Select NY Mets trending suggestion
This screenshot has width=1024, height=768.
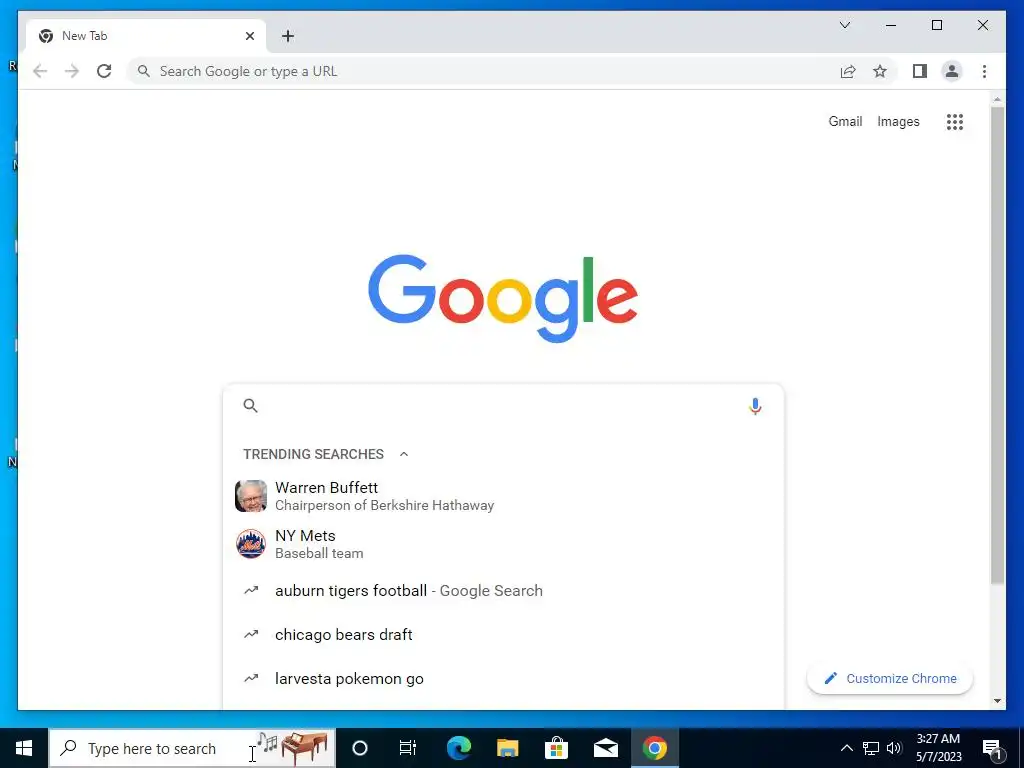pyautogui.click(x=503, y=544)
